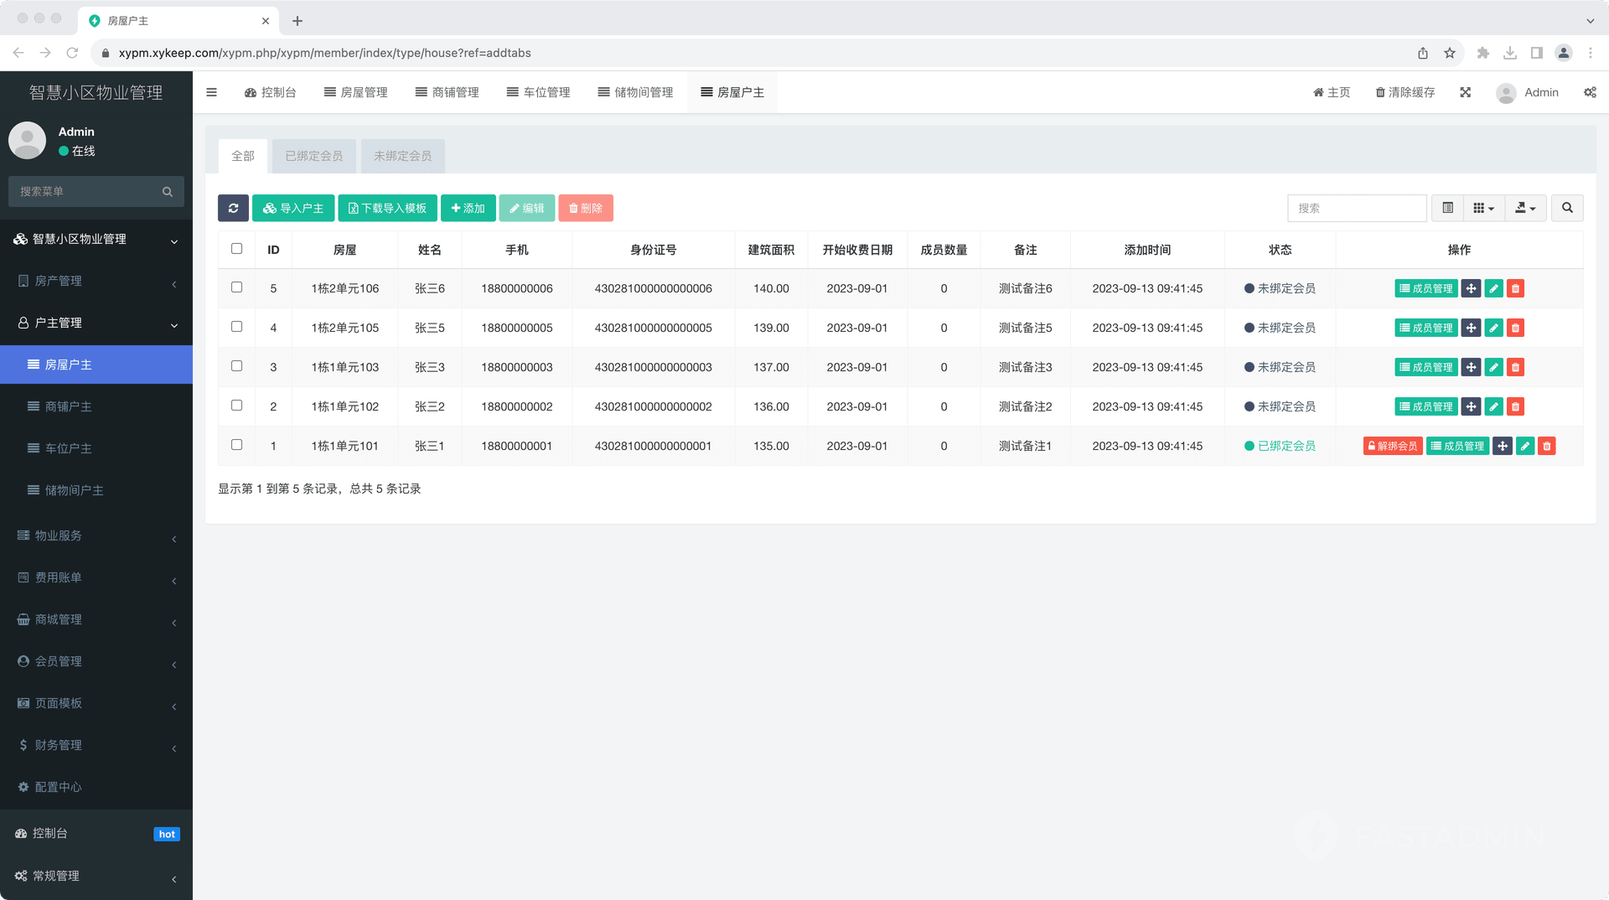Bookmark this page with the star icon
This screenshot has height=900, width=1609.
coord(1449,53)
